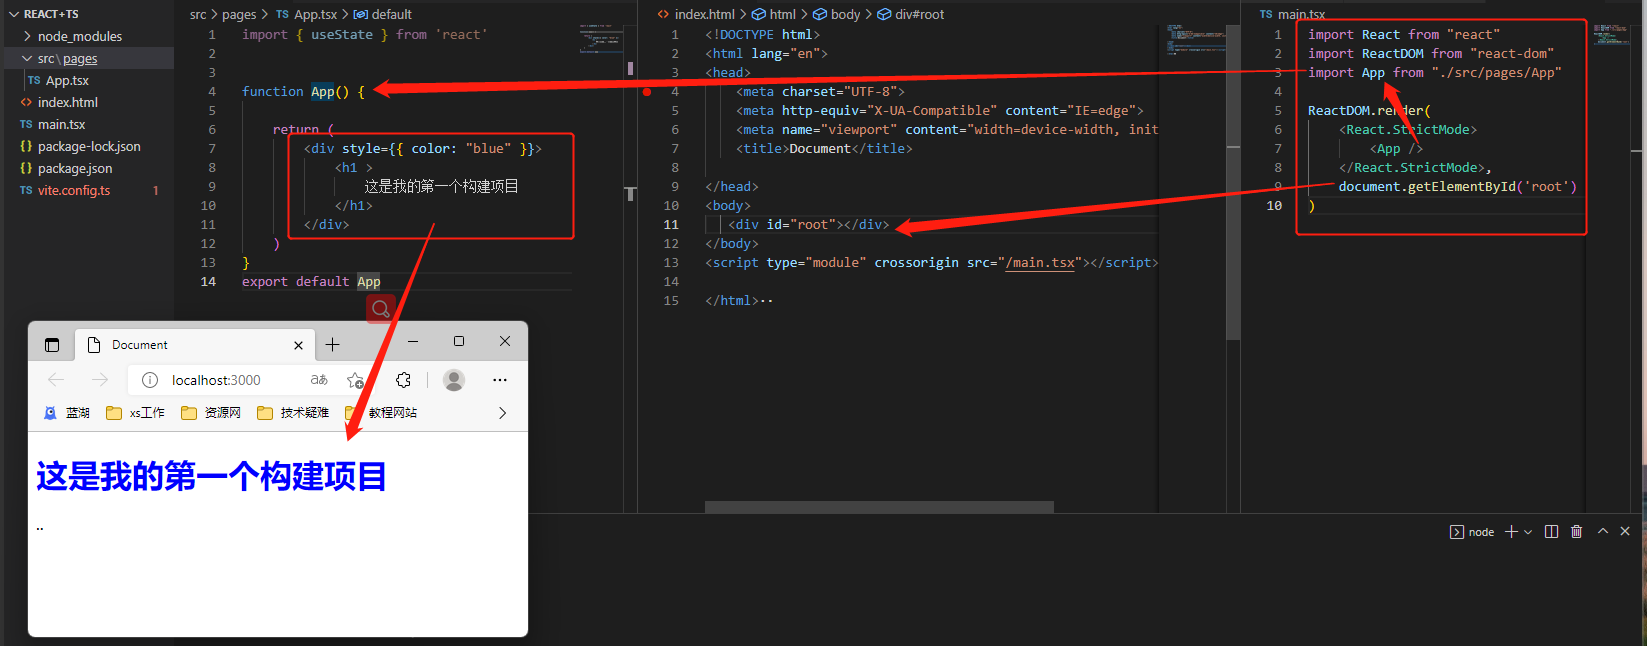Image resolution: width=1647 pixels, height=646 pixels.
Task: Go back in the Edge browser
Action: tap(56, 380)
